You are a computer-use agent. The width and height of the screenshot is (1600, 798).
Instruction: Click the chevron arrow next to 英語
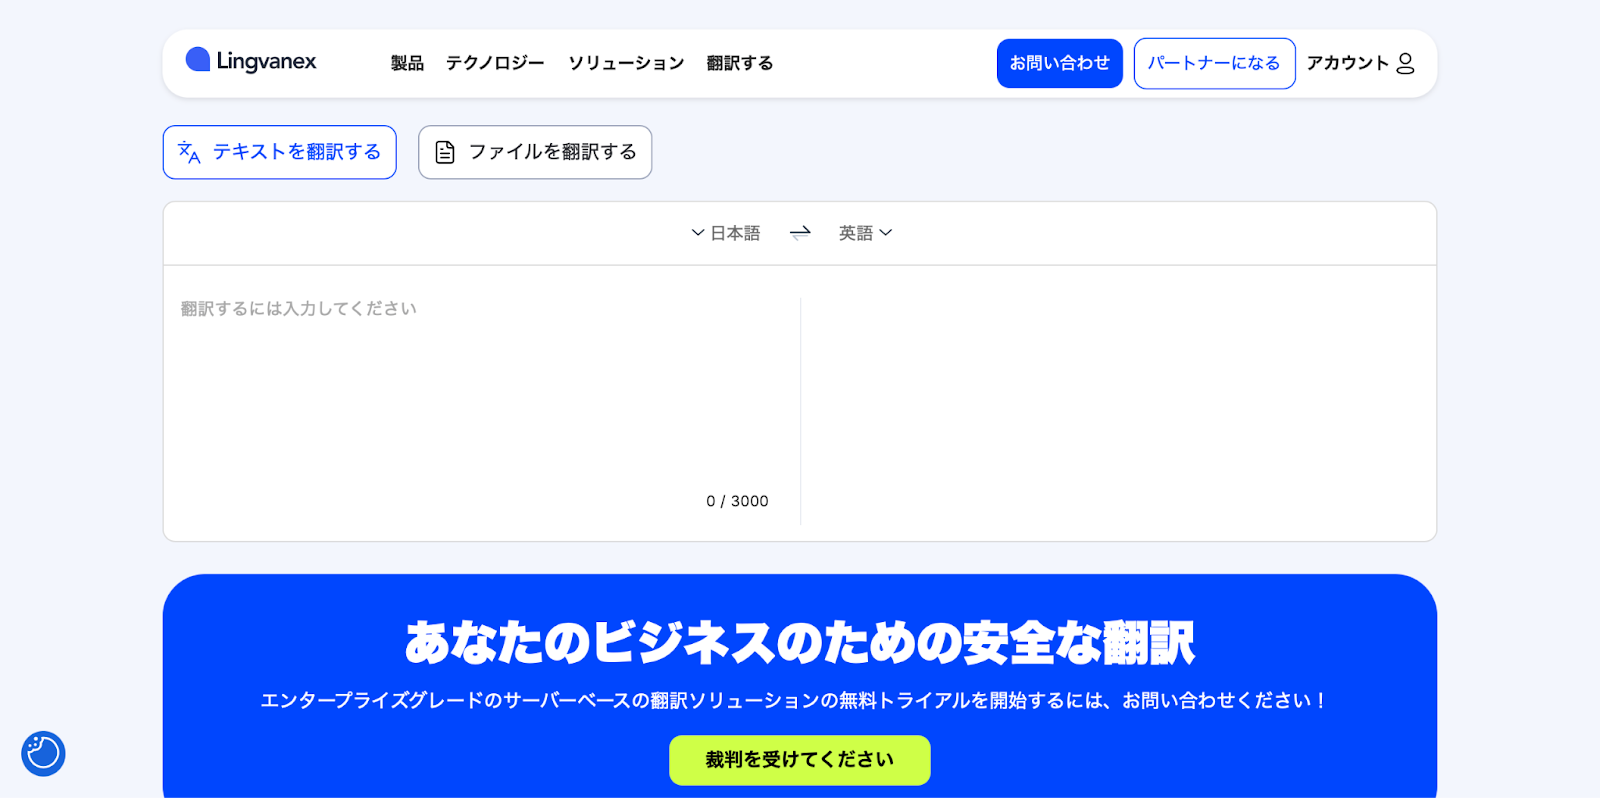pos(886,233)
